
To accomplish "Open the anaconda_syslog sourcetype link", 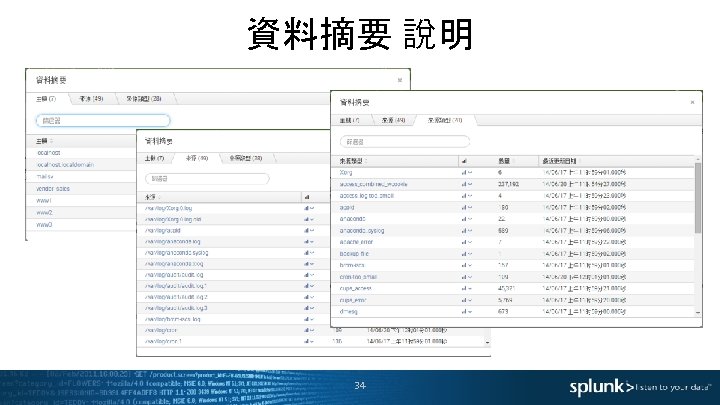I will coord(362,231).
